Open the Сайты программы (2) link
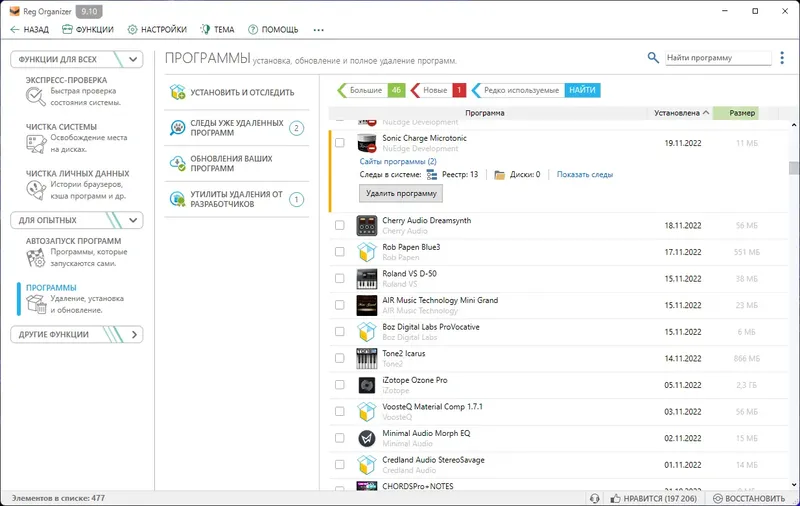The width and height of the screenshot is (800, 506). 398,161
